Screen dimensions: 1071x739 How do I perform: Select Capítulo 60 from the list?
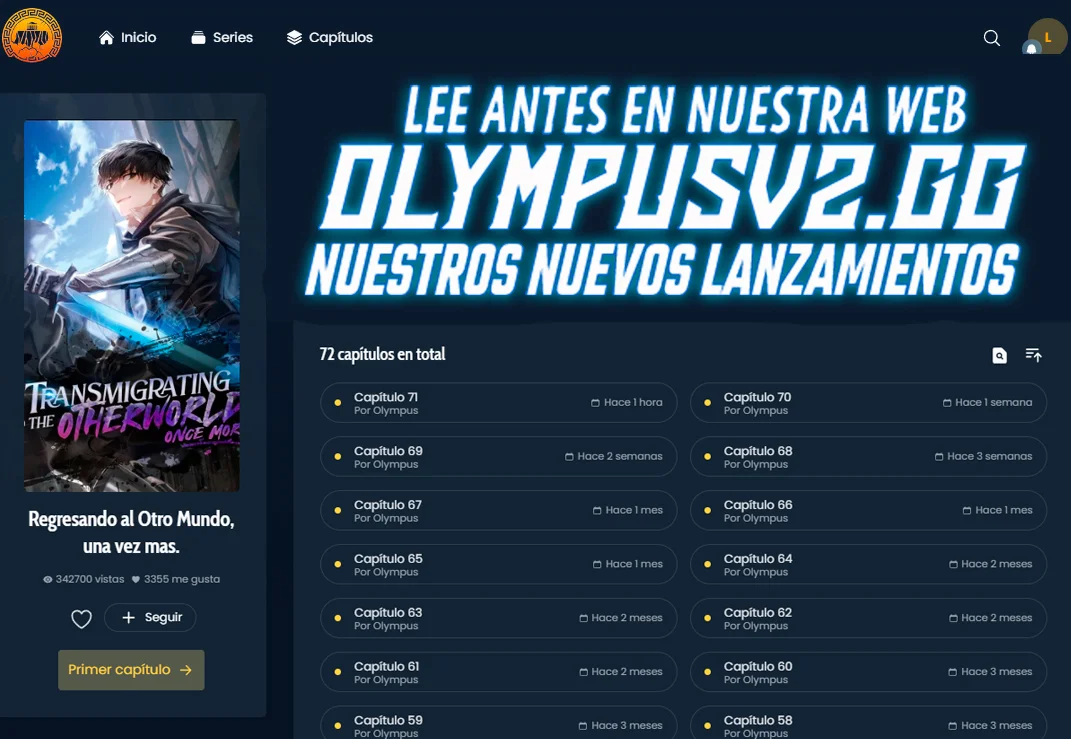pos(868,673)
